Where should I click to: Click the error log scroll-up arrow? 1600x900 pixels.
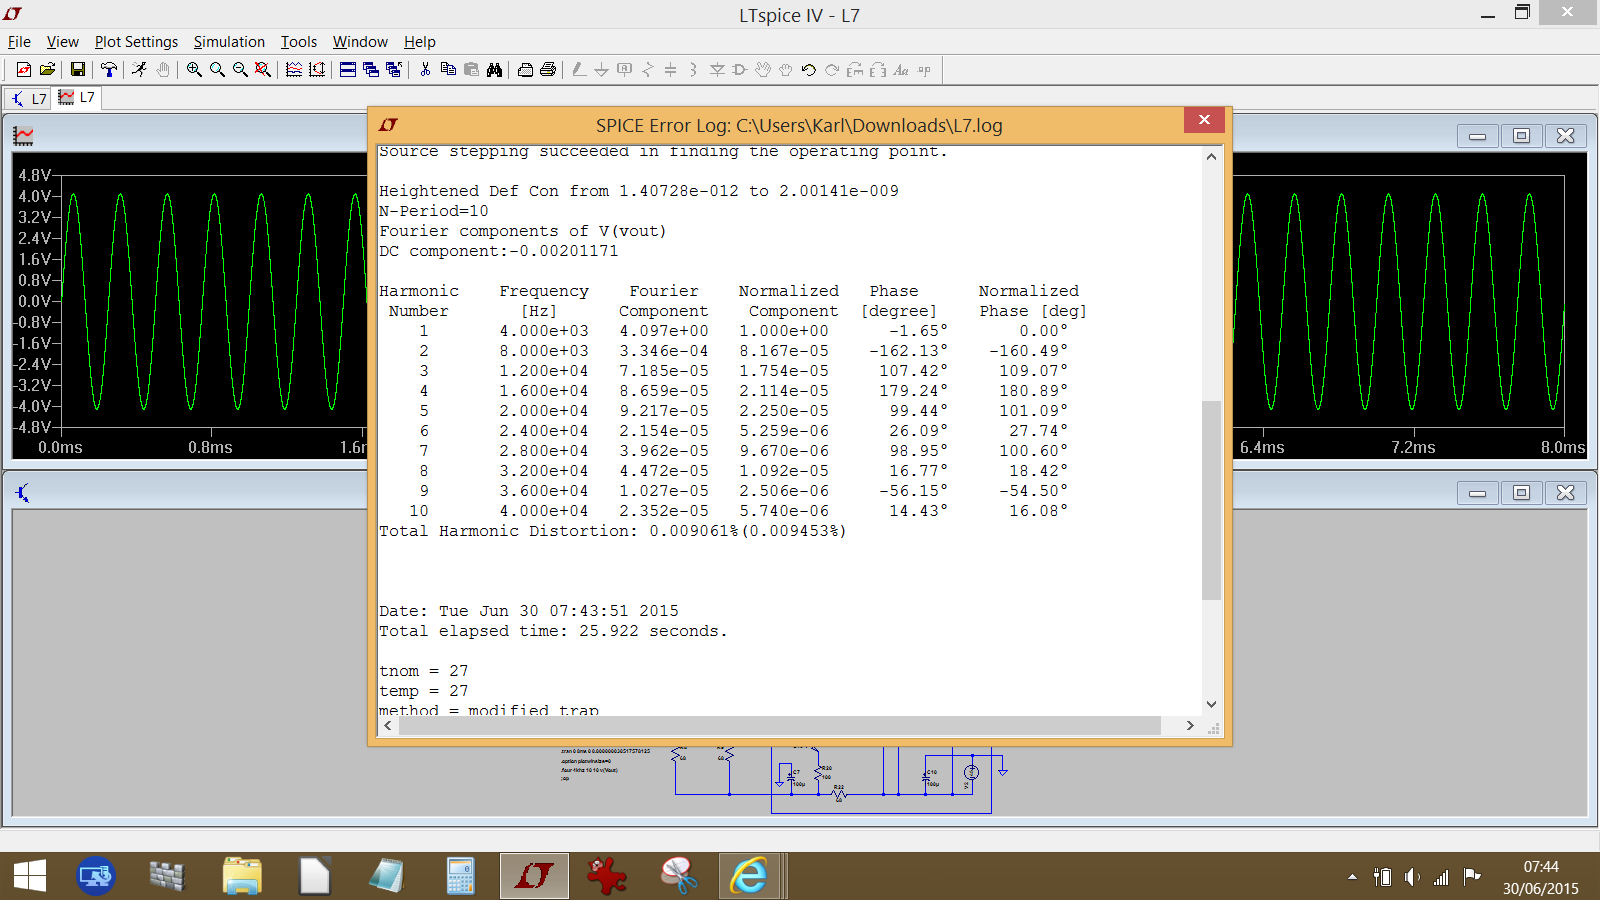tap(1211, 157)
